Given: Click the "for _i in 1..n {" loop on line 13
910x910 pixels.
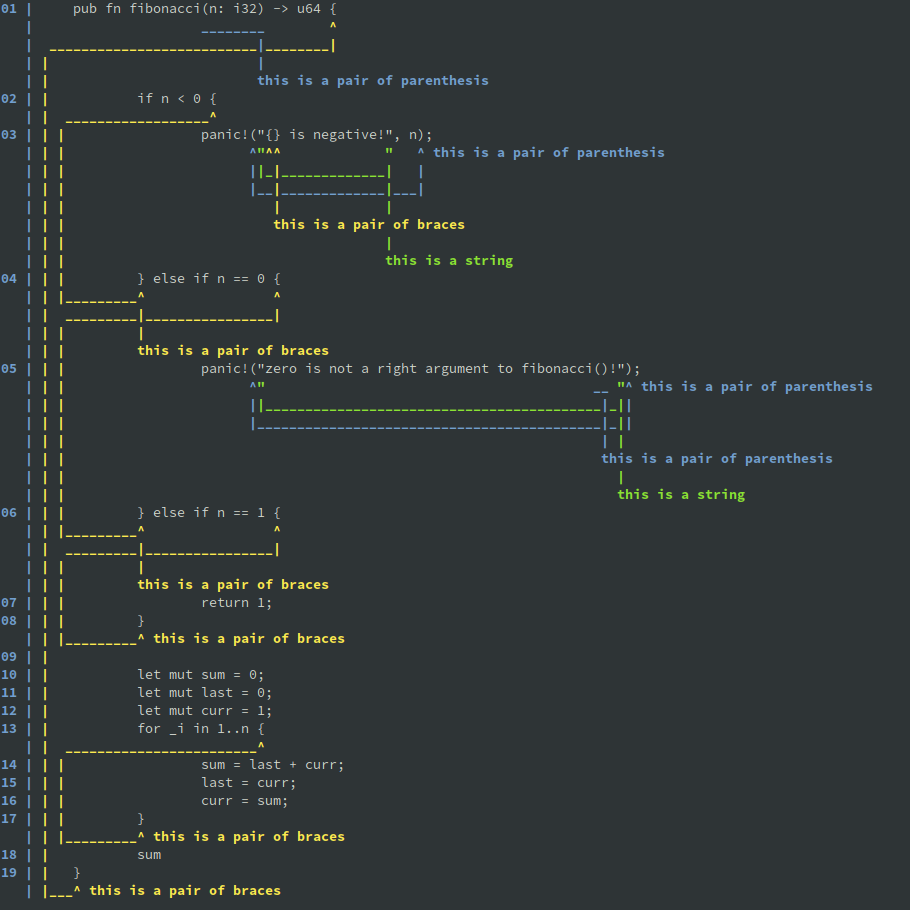Looking at the screenshot, I should click(199, 728).
